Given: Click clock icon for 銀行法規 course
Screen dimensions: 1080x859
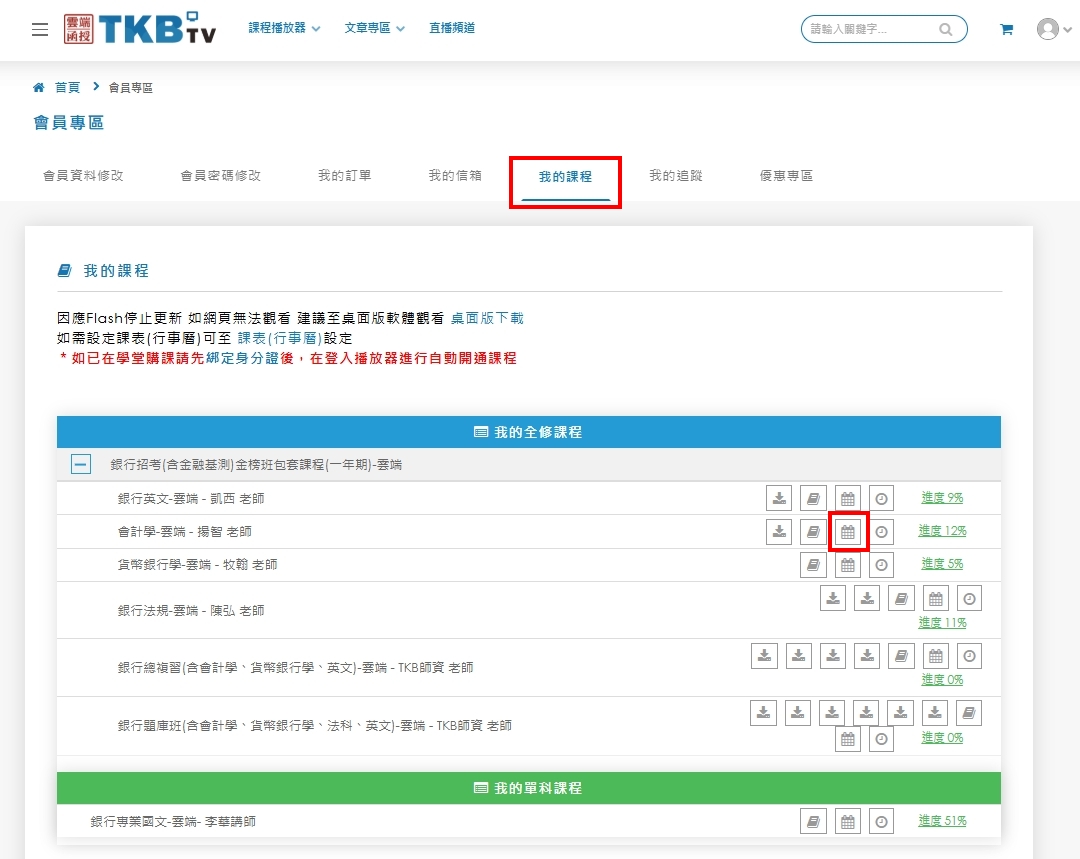Looking at the screenshot, I should (x=969, y=599).
